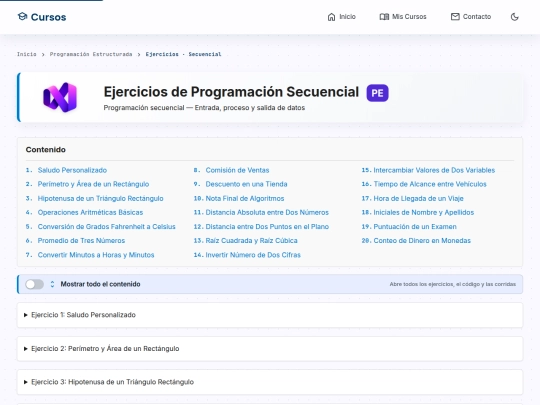Open Puntuación de un Examen link
This screenshot has height=405, width=540.
[415, 227]
